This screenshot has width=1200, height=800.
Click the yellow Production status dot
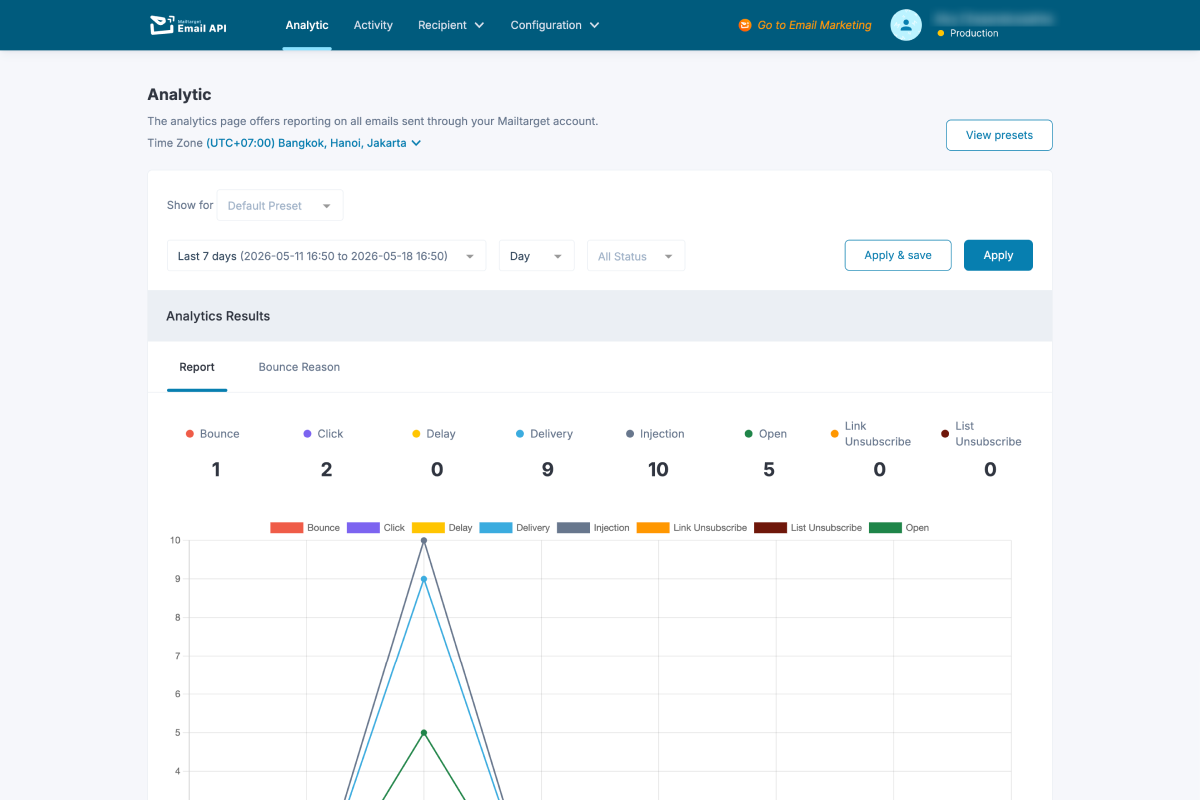(x=941, y=33)
